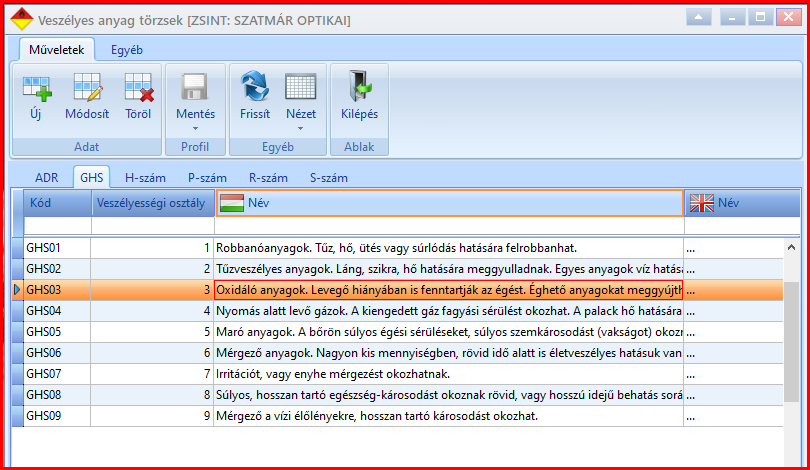The width and height of the screenshot is (810, 470).
Task: Expand the Mentés dropdown arrow
Action: [195, 129]
